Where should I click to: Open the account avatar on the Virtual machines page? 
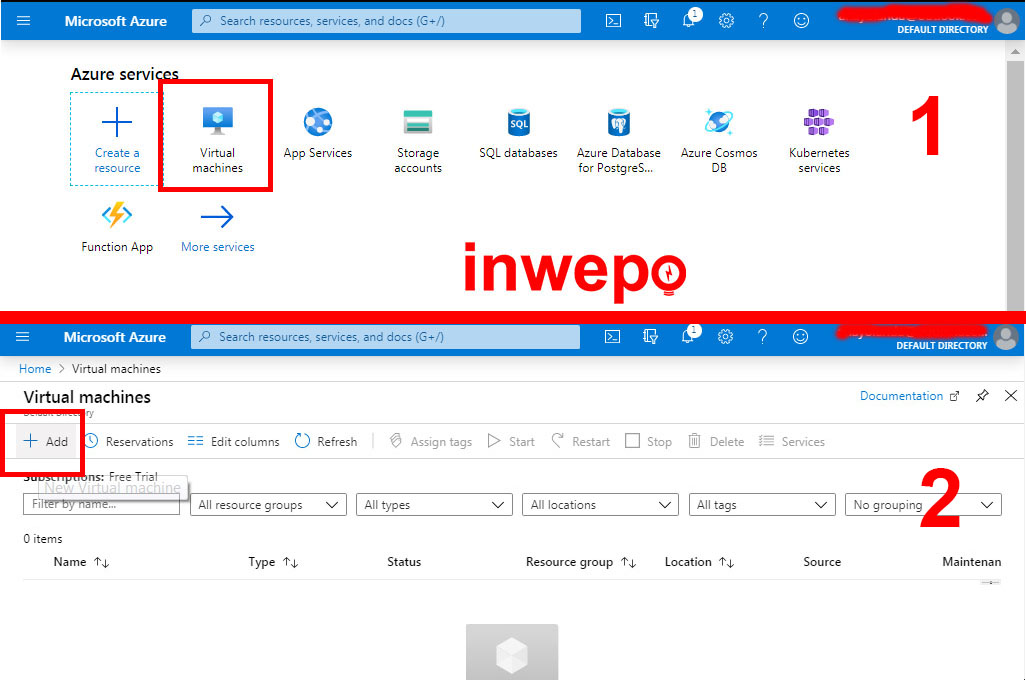(x=1006, y=338)
